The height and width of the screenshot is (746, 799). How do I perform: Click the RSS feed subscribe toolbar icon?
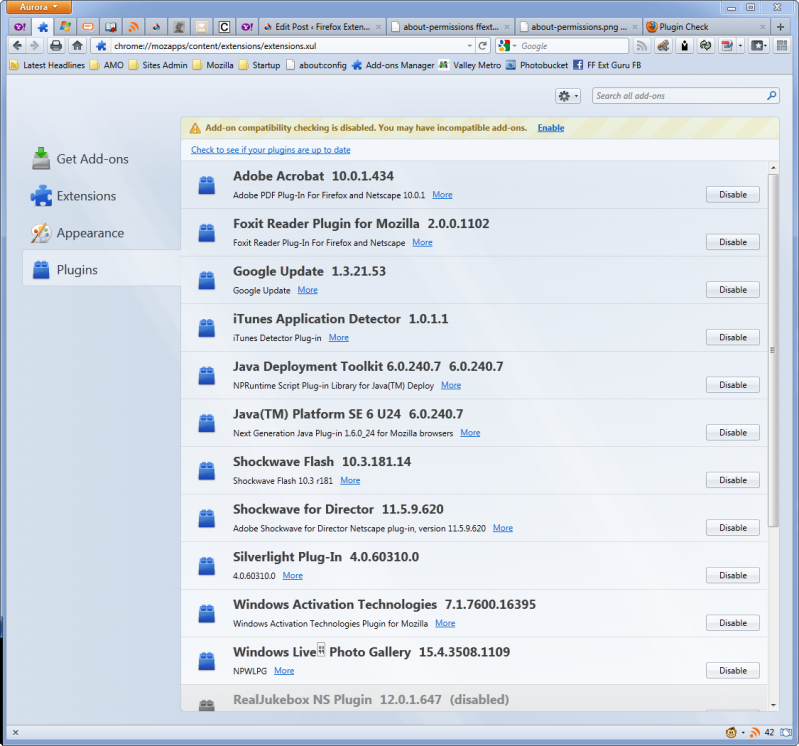click(642, 46)
